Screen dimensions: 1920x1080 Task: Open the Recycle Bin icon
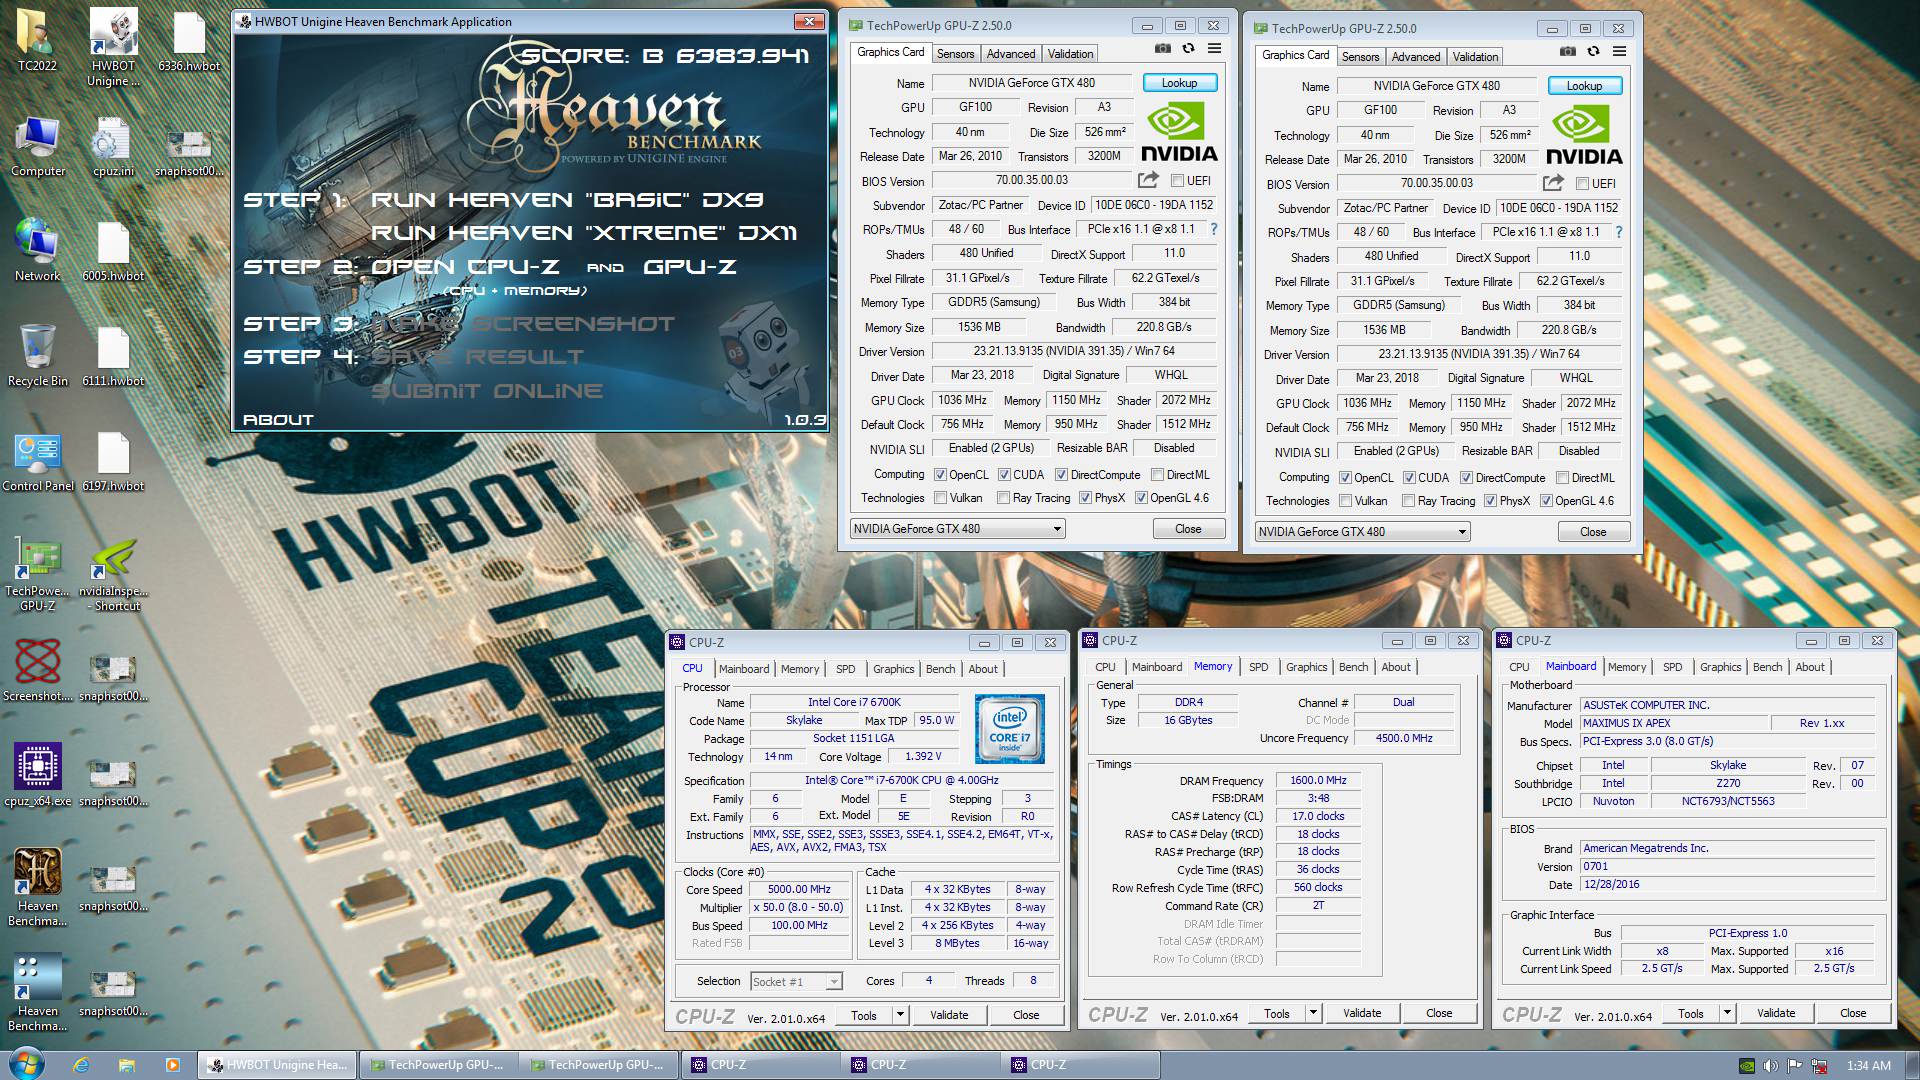pos(37,355)
